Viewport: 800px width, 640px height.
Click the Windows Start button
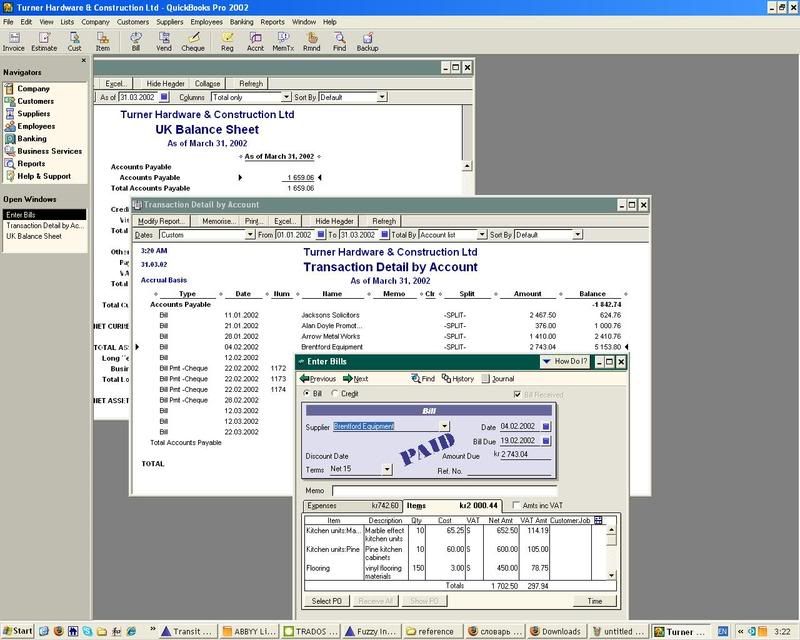click(x=17, y=631)
